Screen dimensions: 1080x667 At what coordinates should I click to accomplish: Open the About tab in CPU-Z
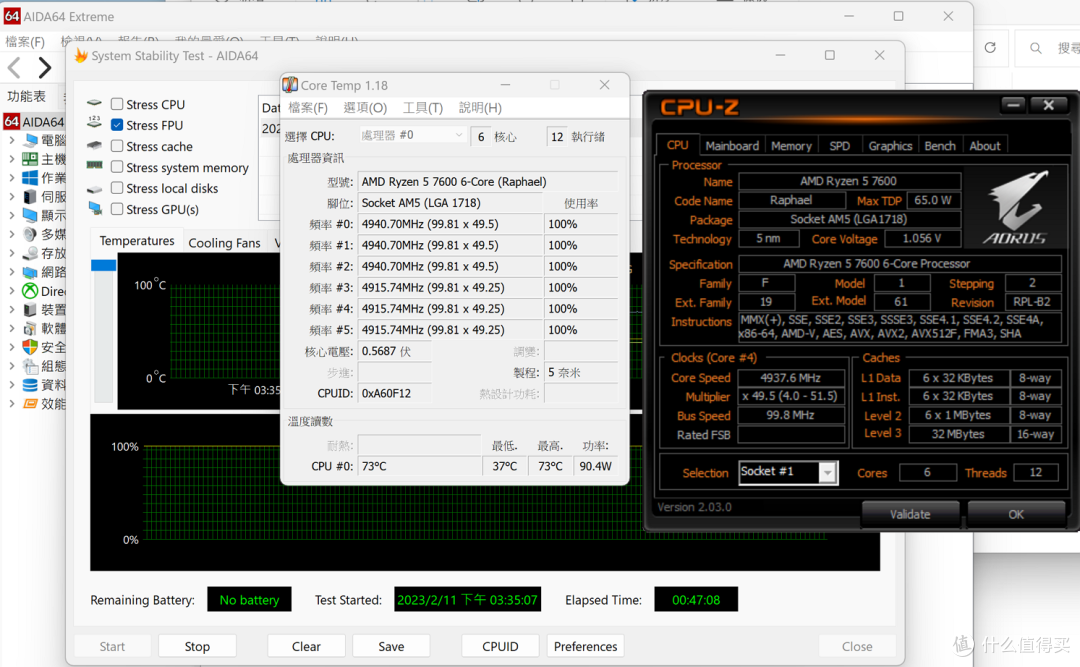point(985,145)
